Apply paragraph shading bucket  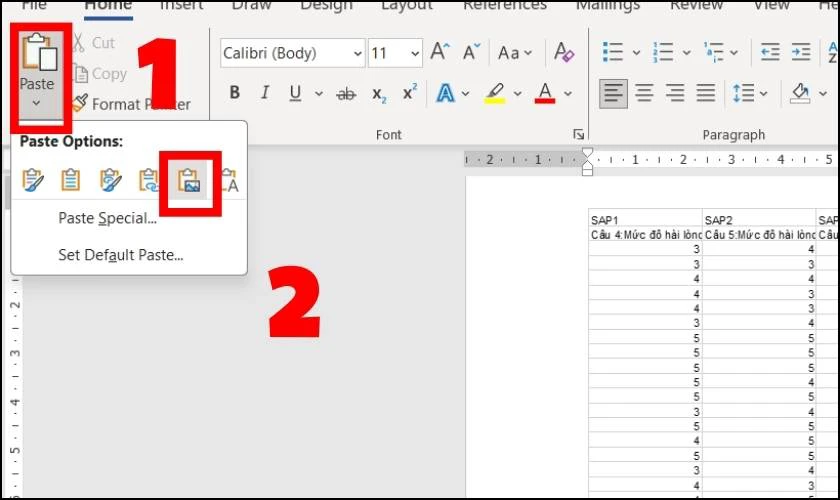tap(800, 93)
